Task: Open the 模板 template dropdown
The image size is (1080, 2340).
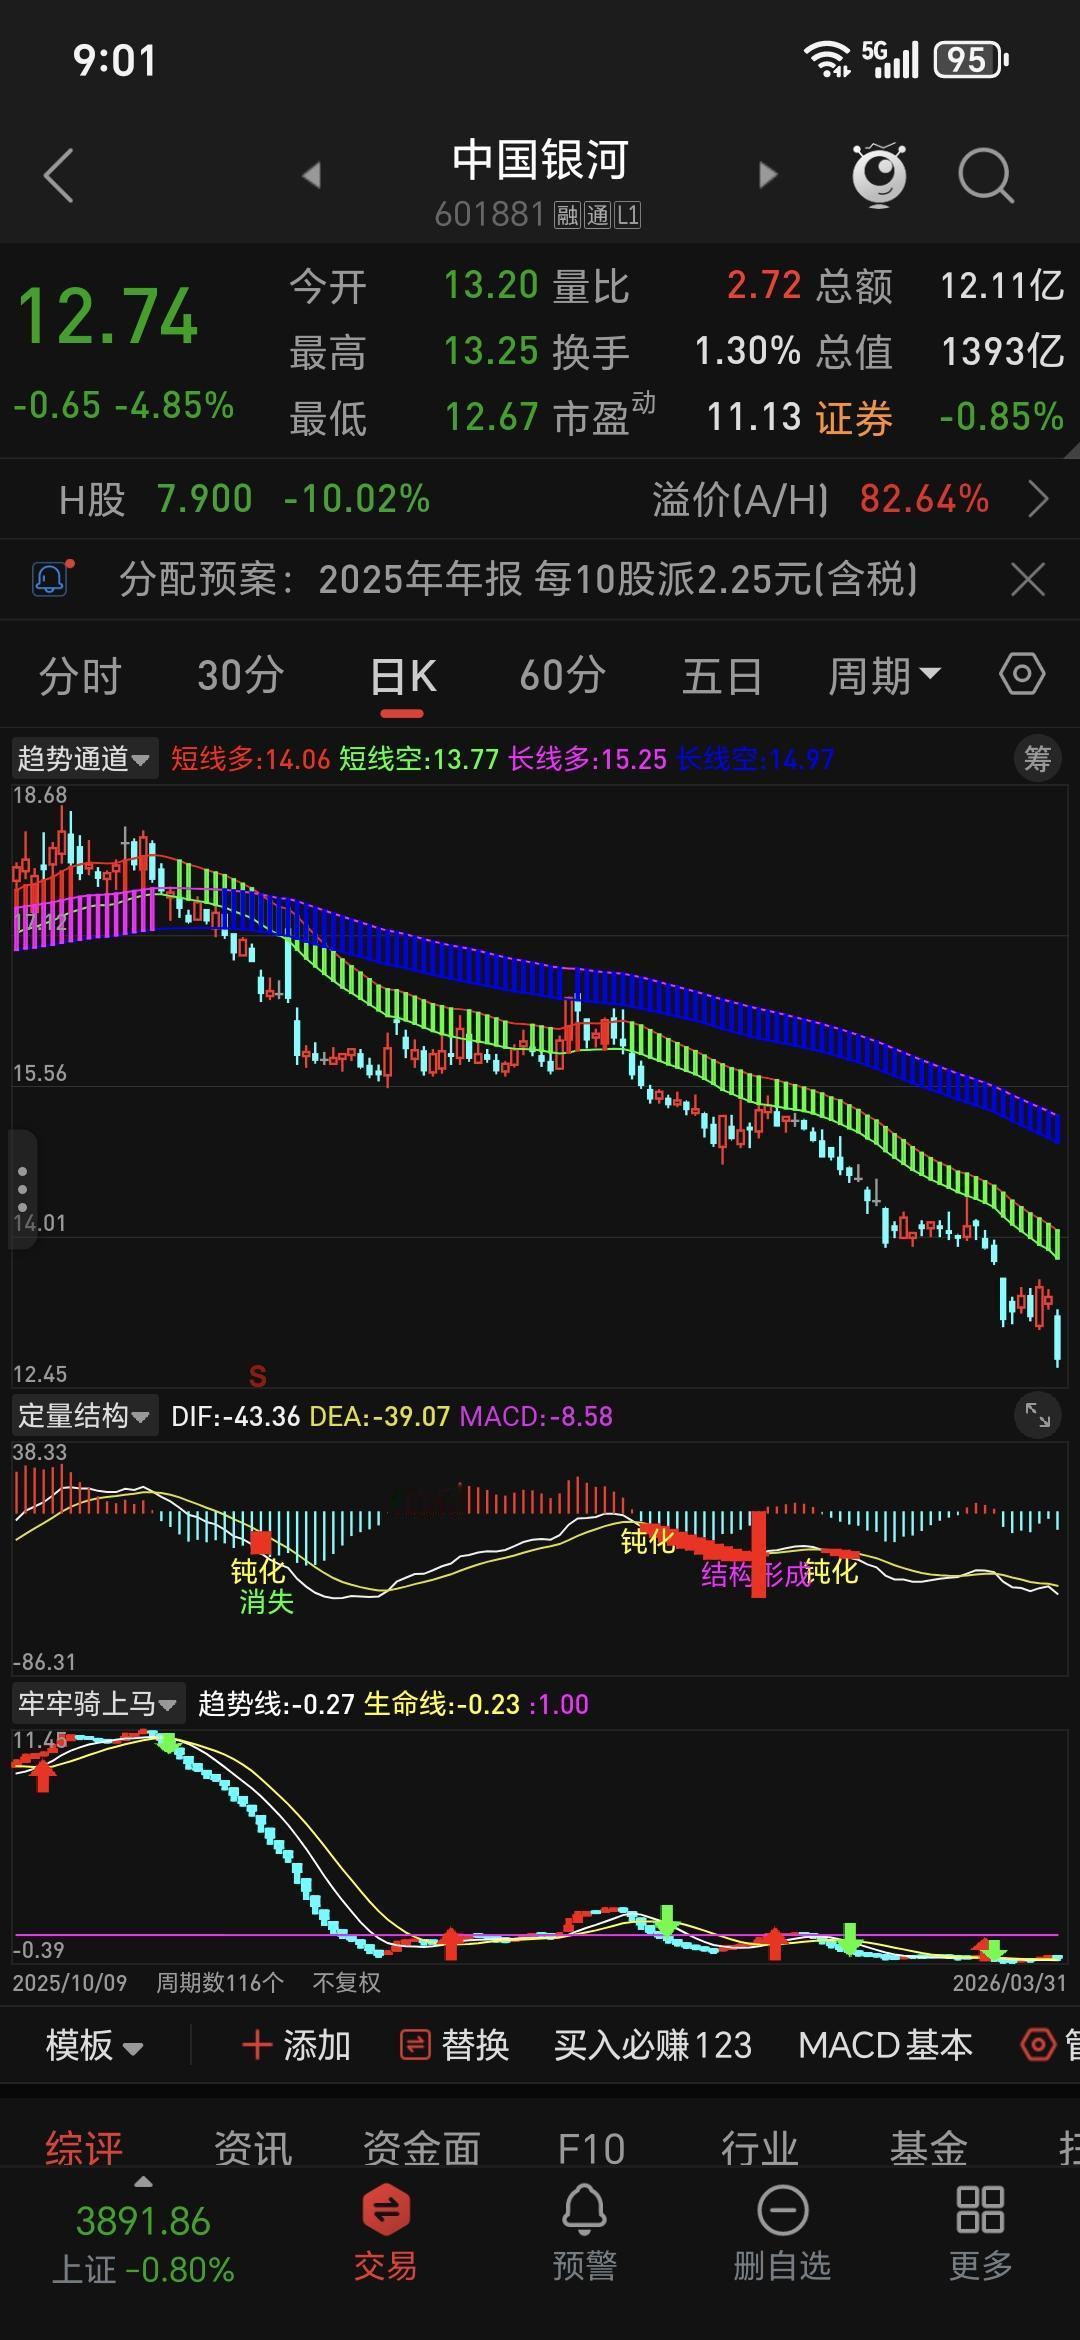Action: pos(94,2045)
